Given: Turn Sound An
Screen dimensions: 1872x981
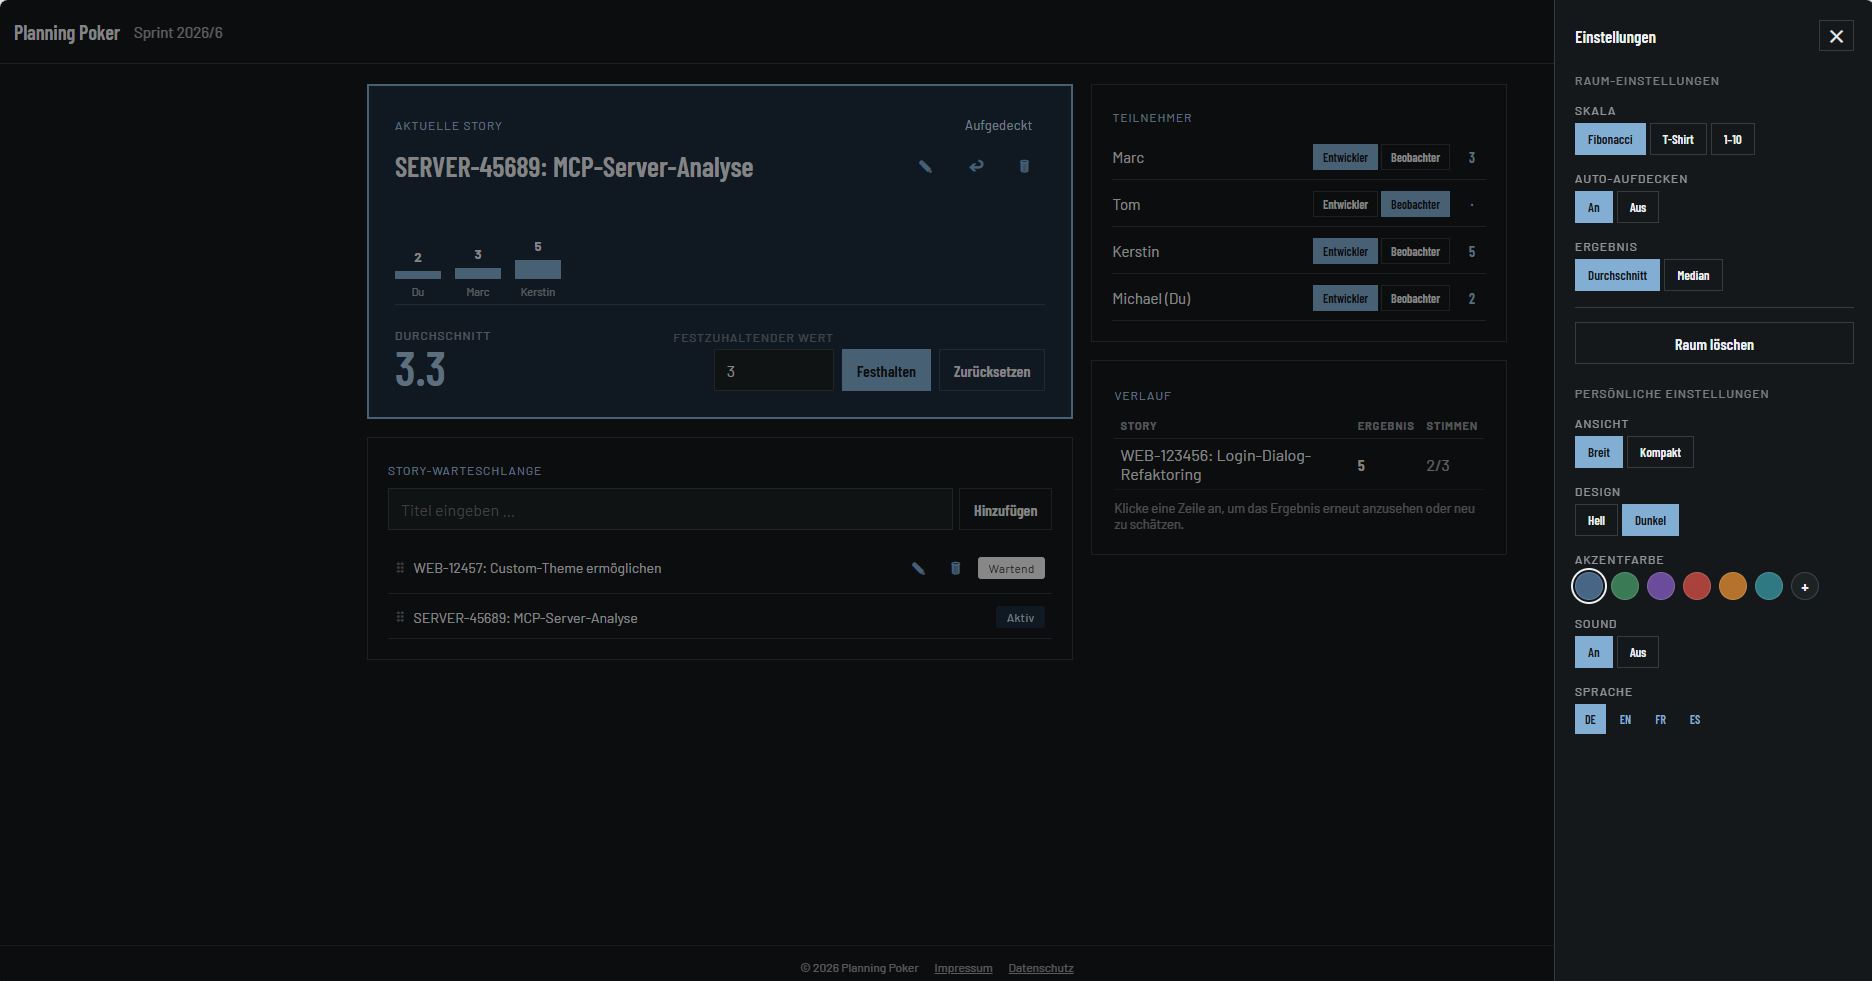Looking at the screenshot, I should (x=1594, y=652).
